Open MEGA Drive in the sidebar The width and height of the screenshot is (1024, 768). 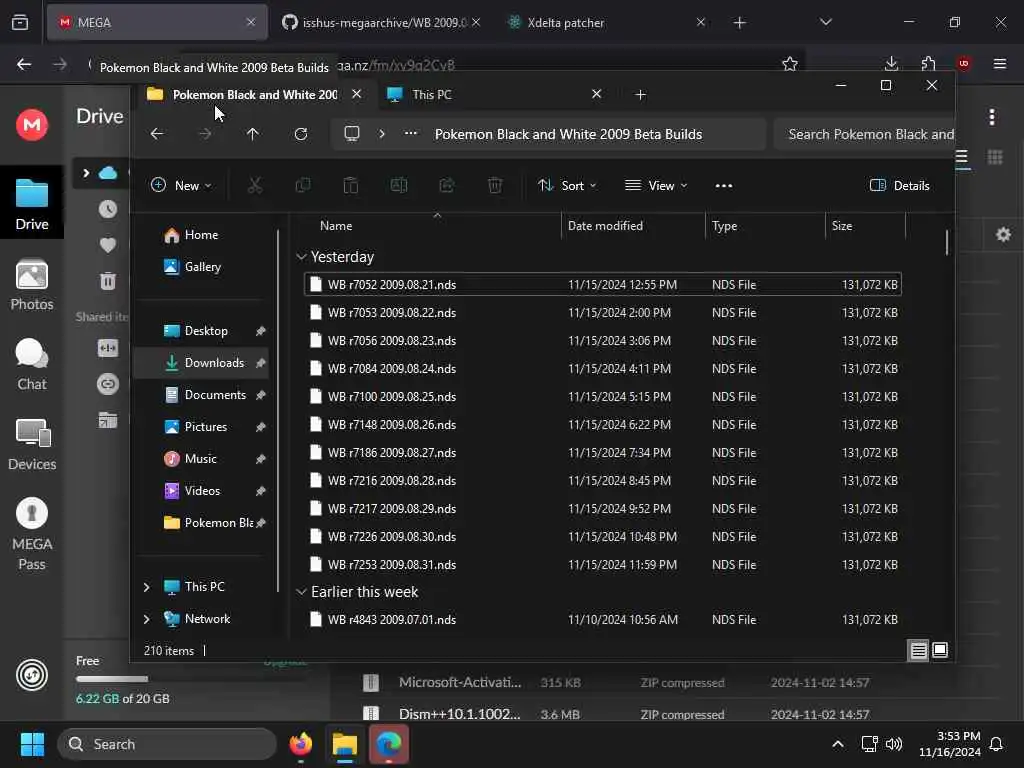click(31, 203)
